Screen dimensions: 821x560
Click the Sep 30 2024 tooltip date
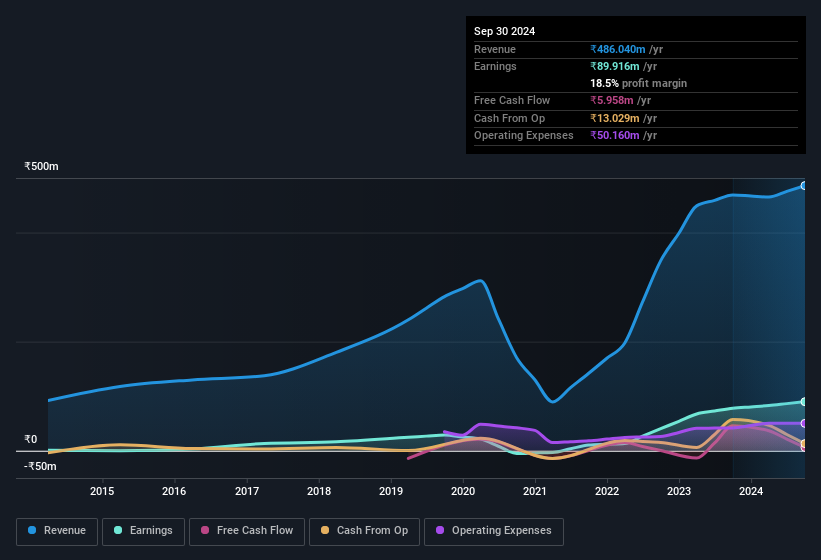(504, 31)
